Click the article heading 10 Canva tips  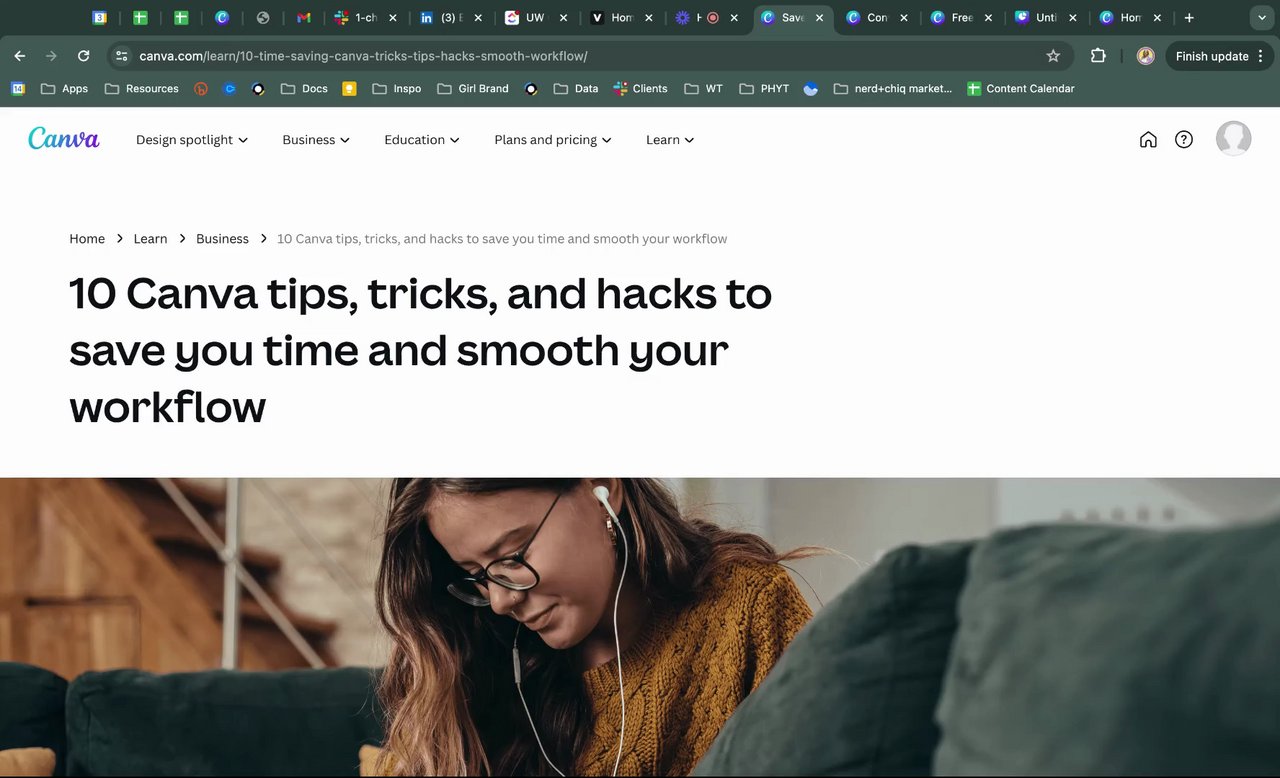[420, 350]
